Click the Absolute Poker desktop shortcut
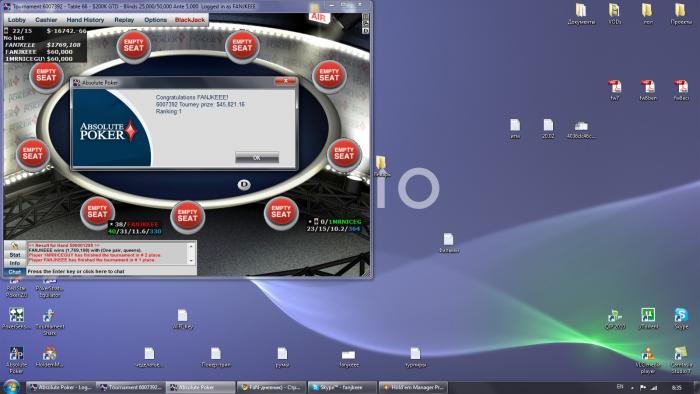Viewport: 700px width, 394px height. [x=16, y=360]
